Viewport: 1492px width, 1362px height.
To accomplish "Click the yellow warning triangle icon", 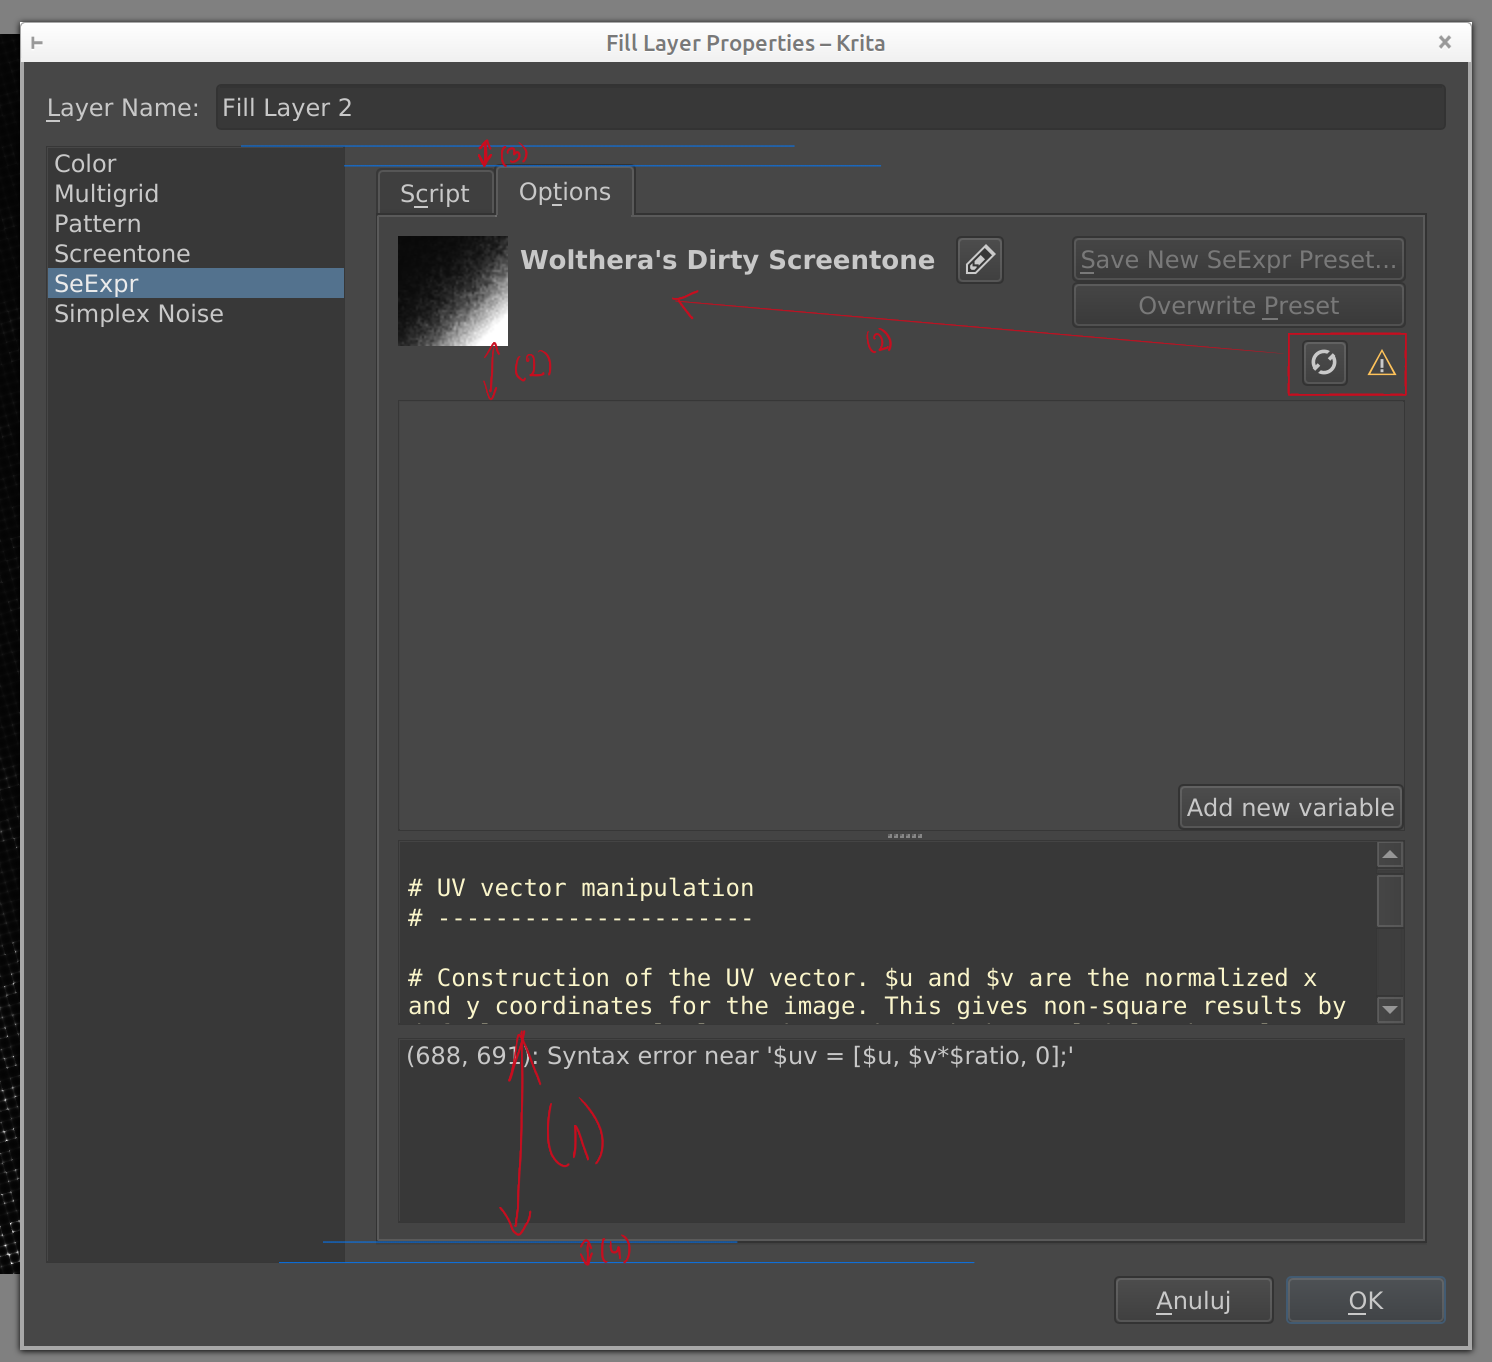I will click(1381, 363).
